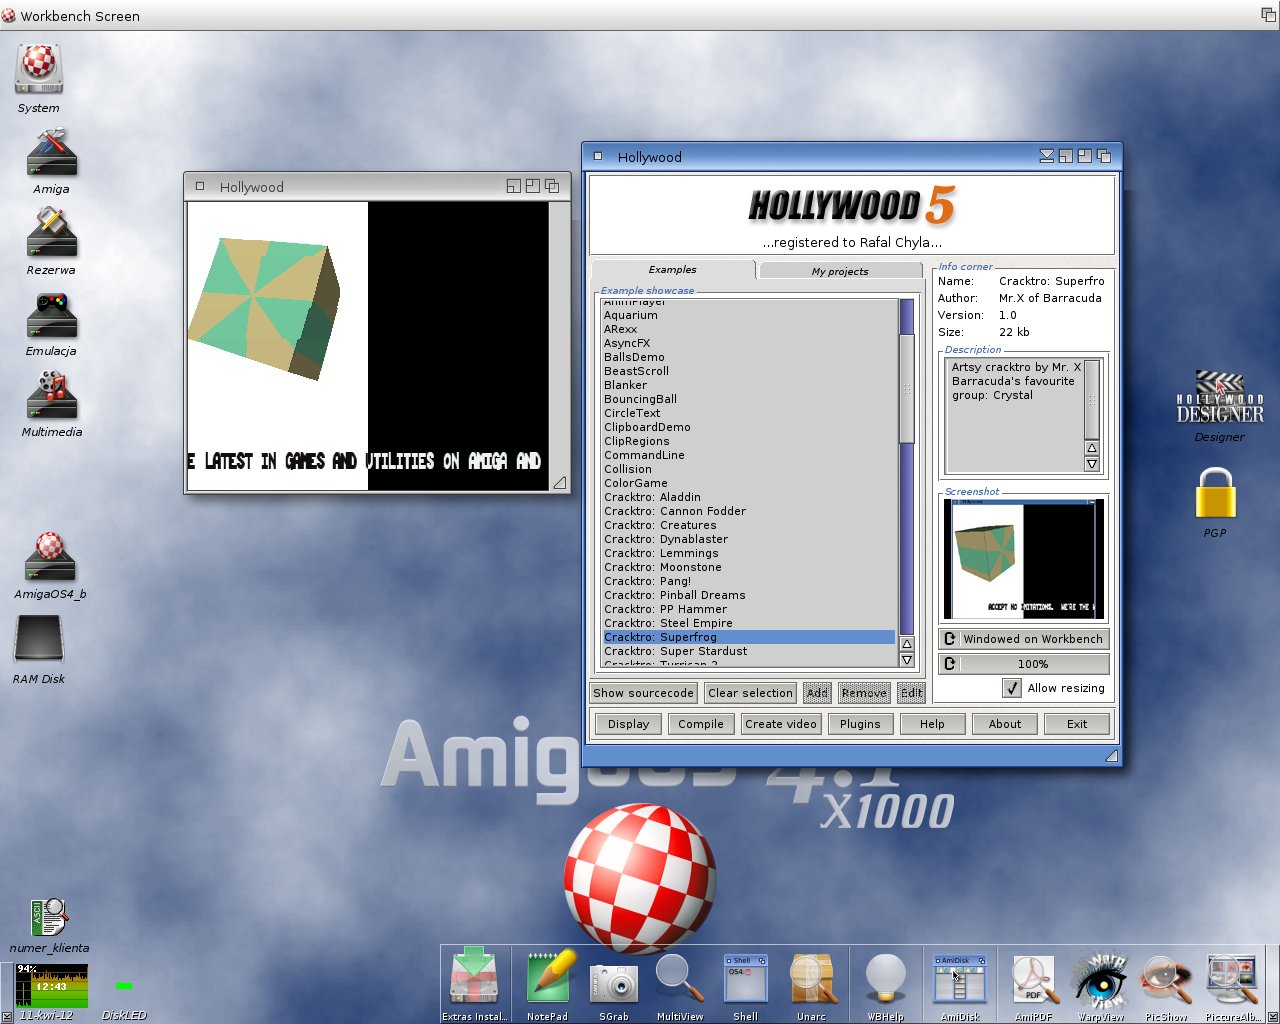Click the About button
Screen dimensions: 1280x1024
coord(1005,724)
